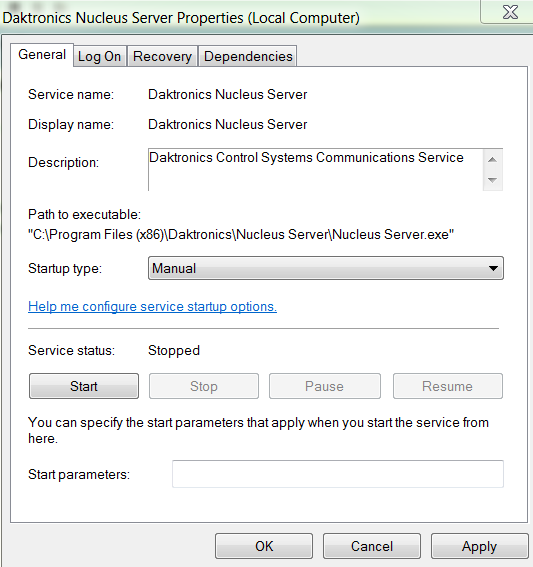Click description scrollbar up arrow
Screen dimensions: 533x567
click(493, 159)
